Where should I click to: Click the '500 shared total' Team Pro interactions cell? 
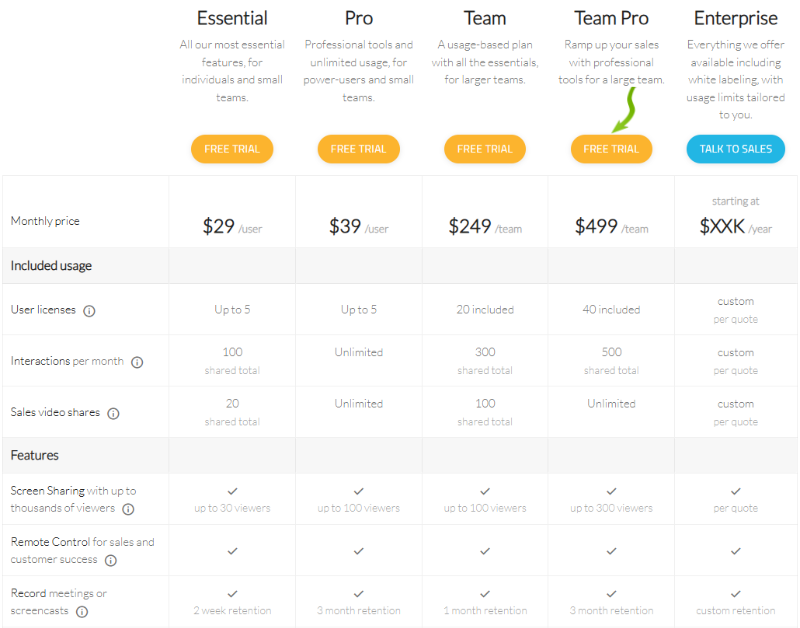(x=611, y=361)
